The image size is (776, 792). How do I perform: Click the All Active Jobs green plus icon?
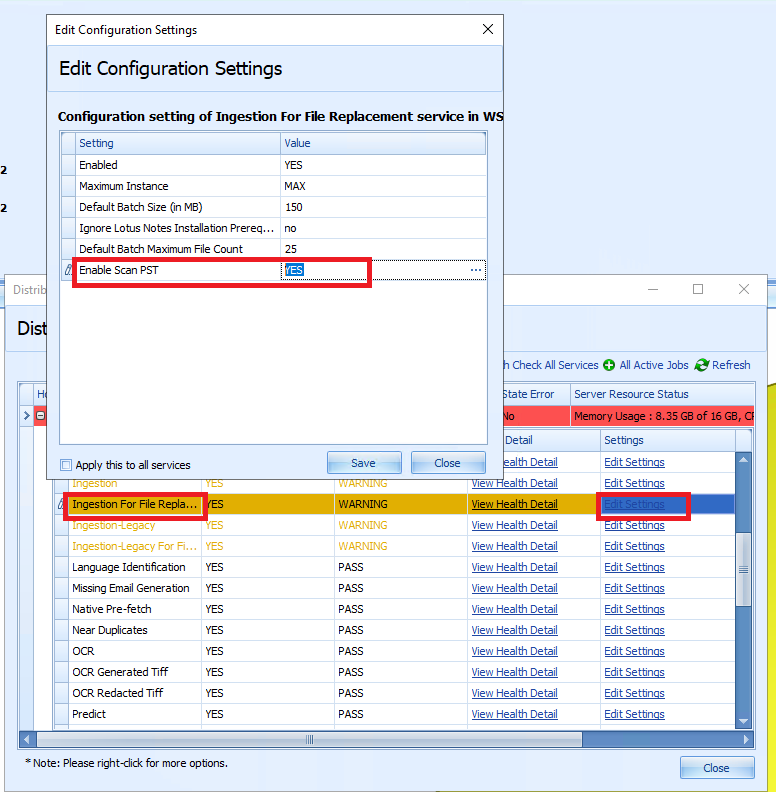click(609, 365)
